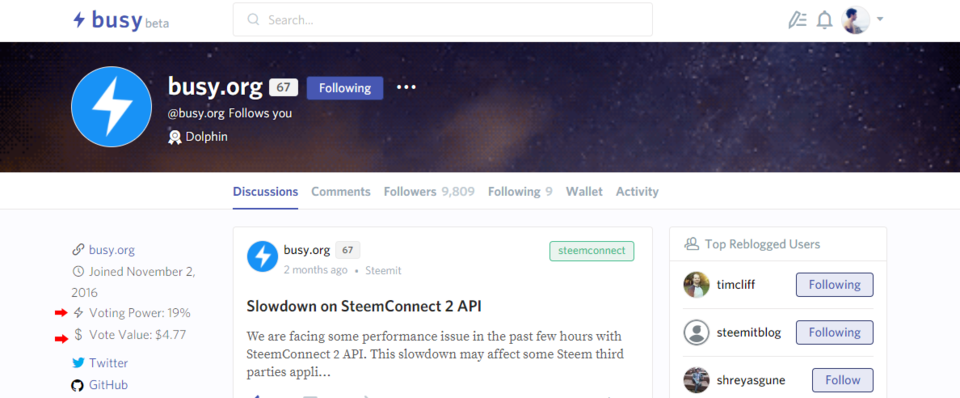The width and height of the screenshot is (960, 398).
Task: Click the Dolphin badge icon
Action: tap(174, 137)
